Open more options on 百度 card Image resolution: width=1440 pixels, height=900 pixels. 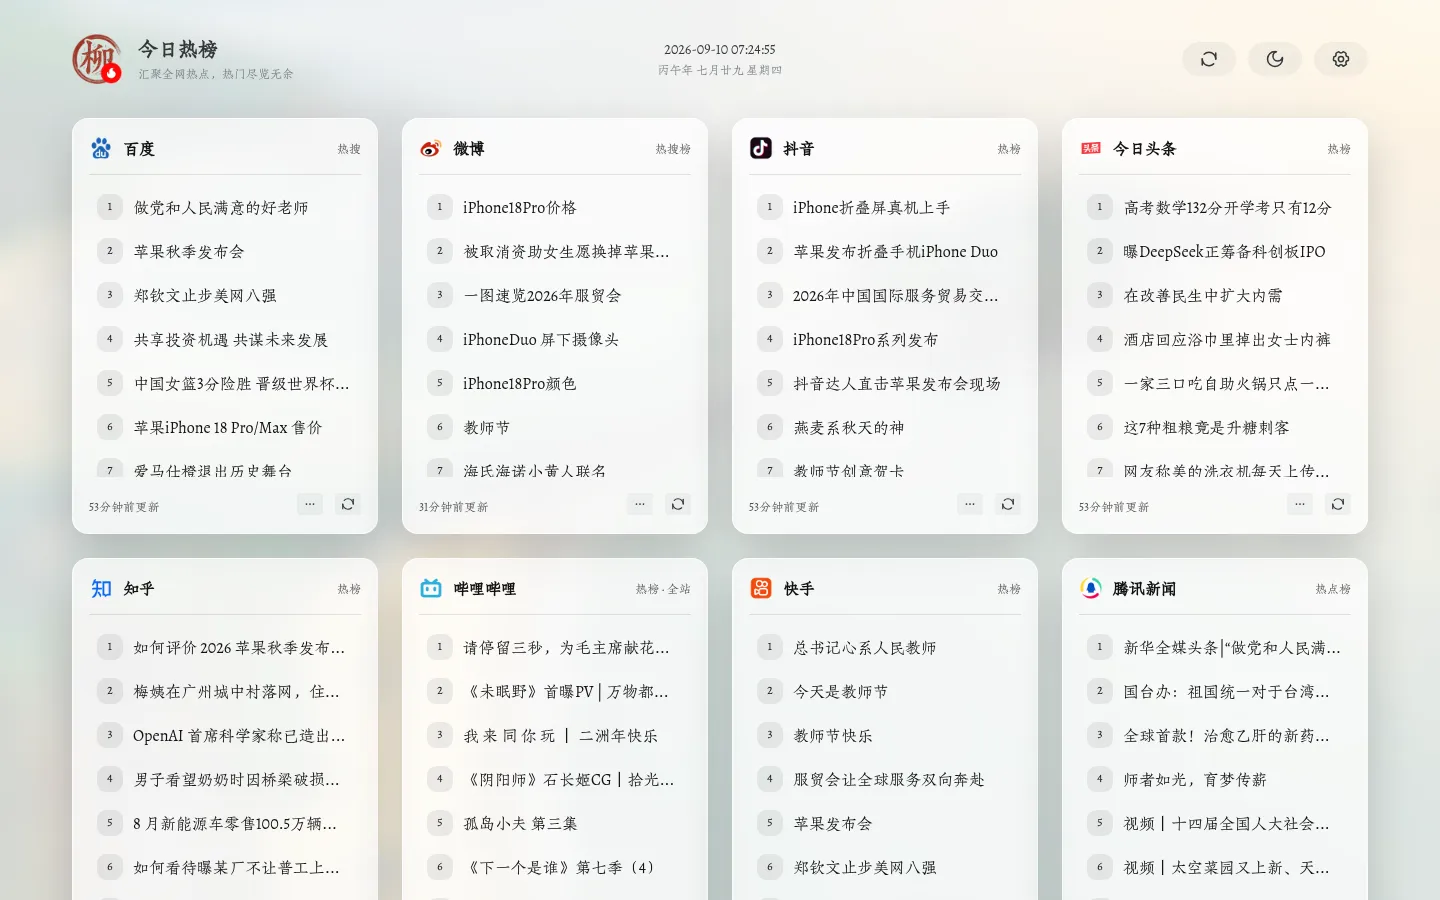(x=310, y=504)
